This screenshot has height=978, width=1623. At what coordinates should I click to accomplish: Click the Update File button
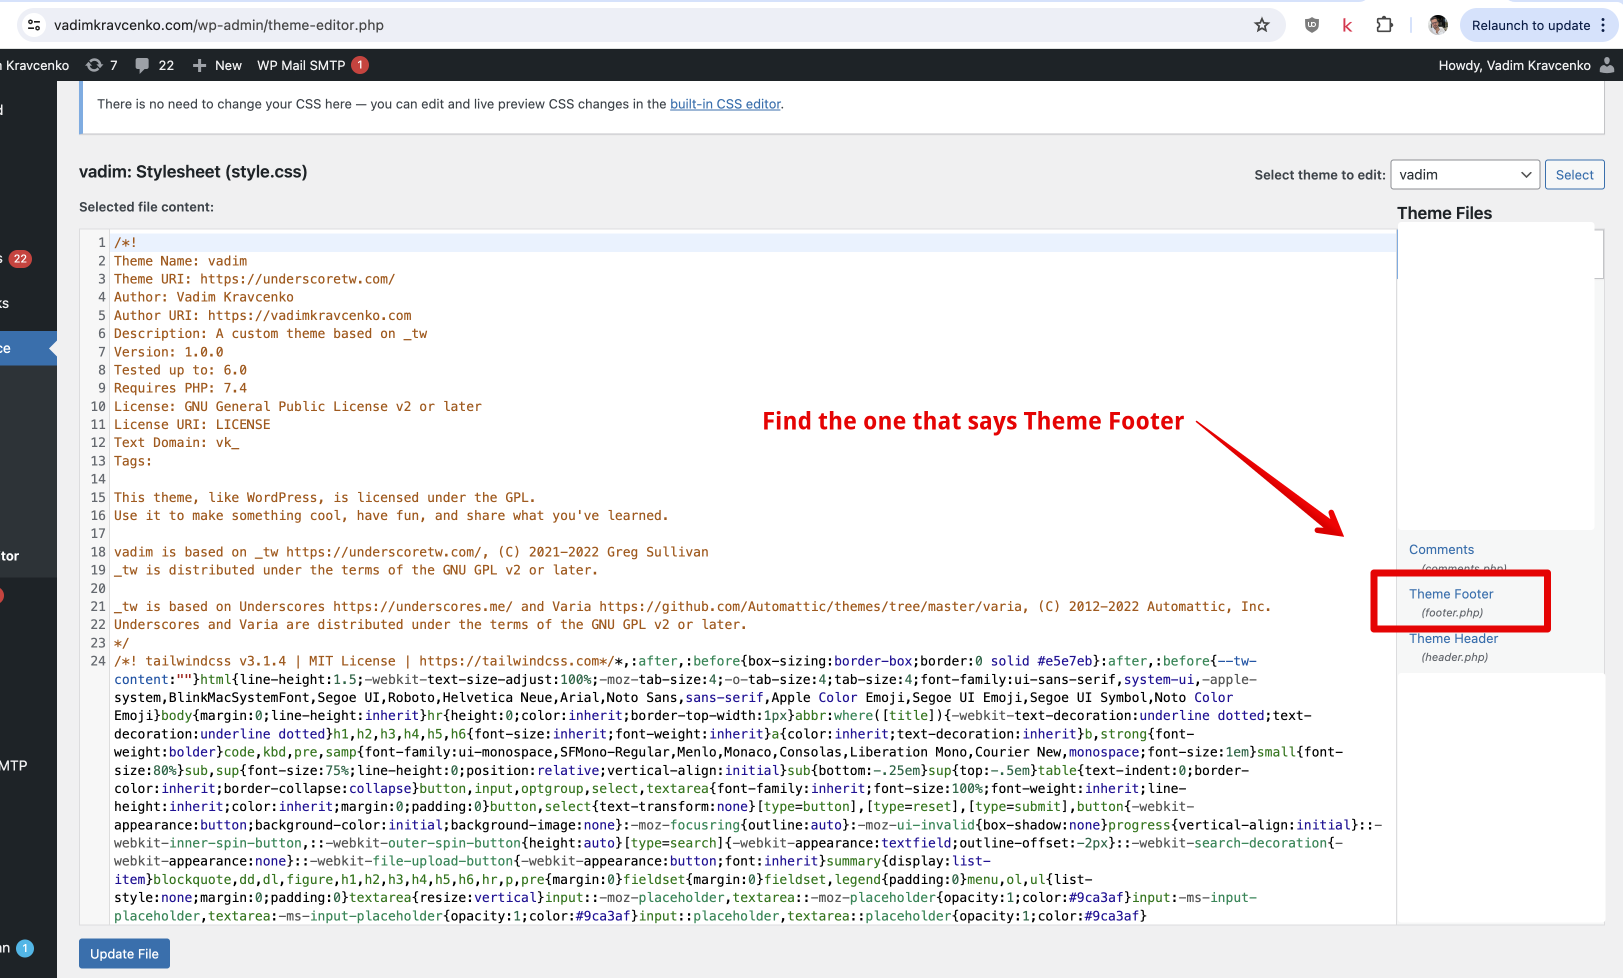coord(124,953)
